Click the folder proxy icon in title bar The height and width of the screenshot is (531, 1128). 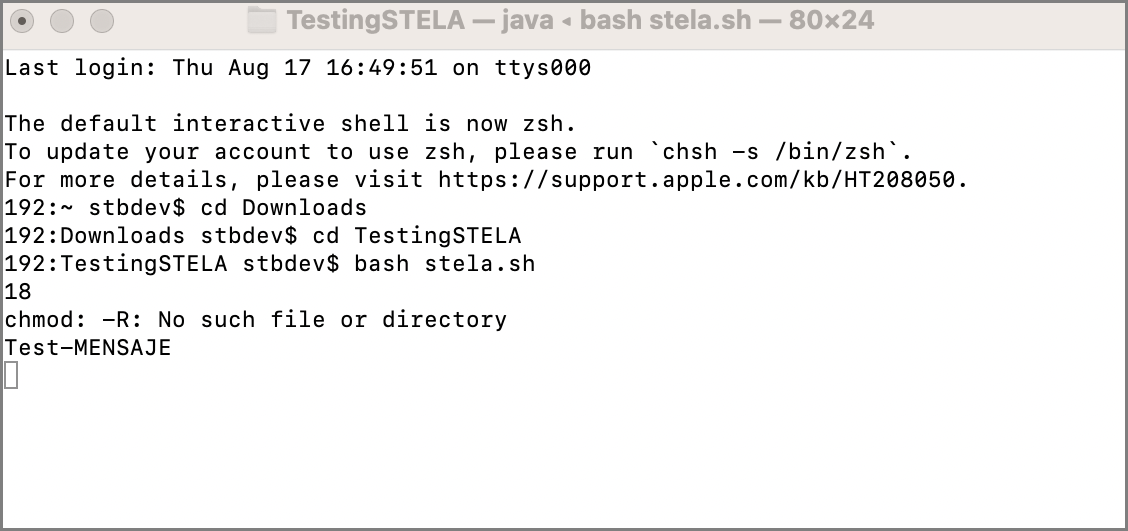pyautogui.click(x=262, y=20)
